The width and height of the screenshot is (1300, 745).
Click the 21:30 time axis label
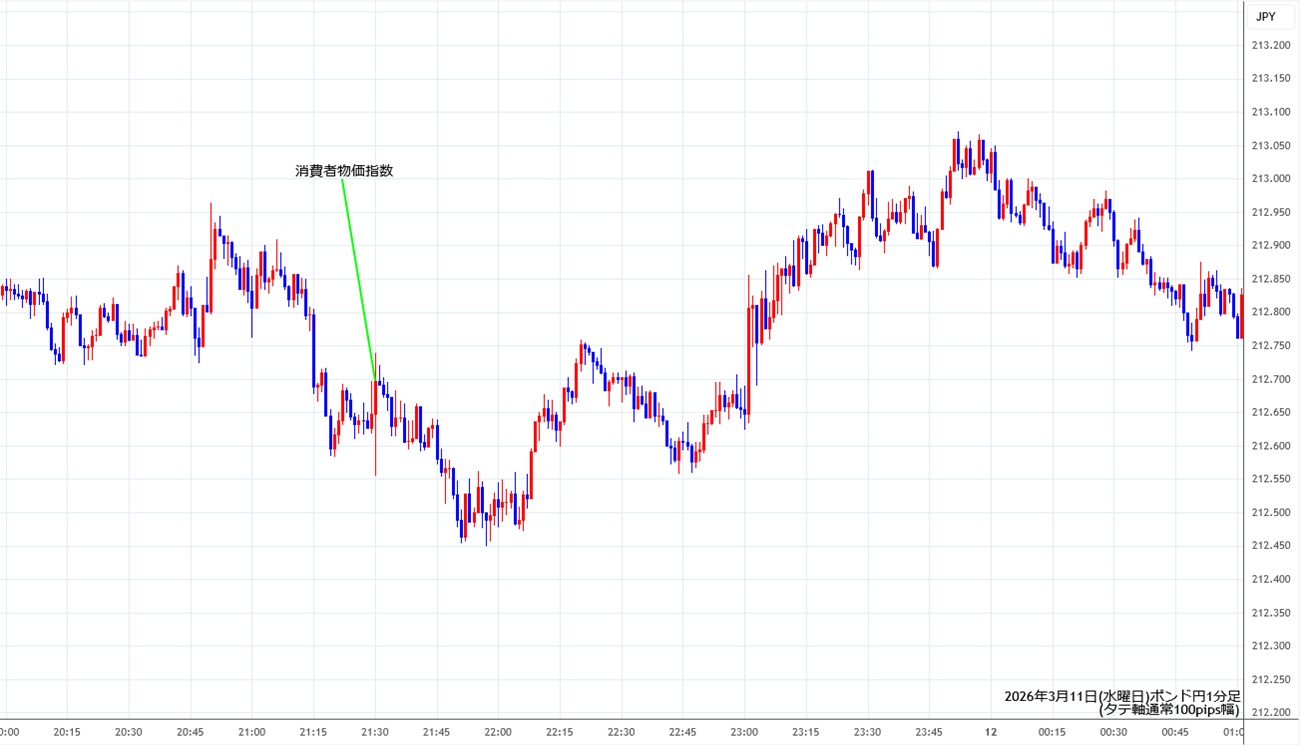(x=375, y=732)
